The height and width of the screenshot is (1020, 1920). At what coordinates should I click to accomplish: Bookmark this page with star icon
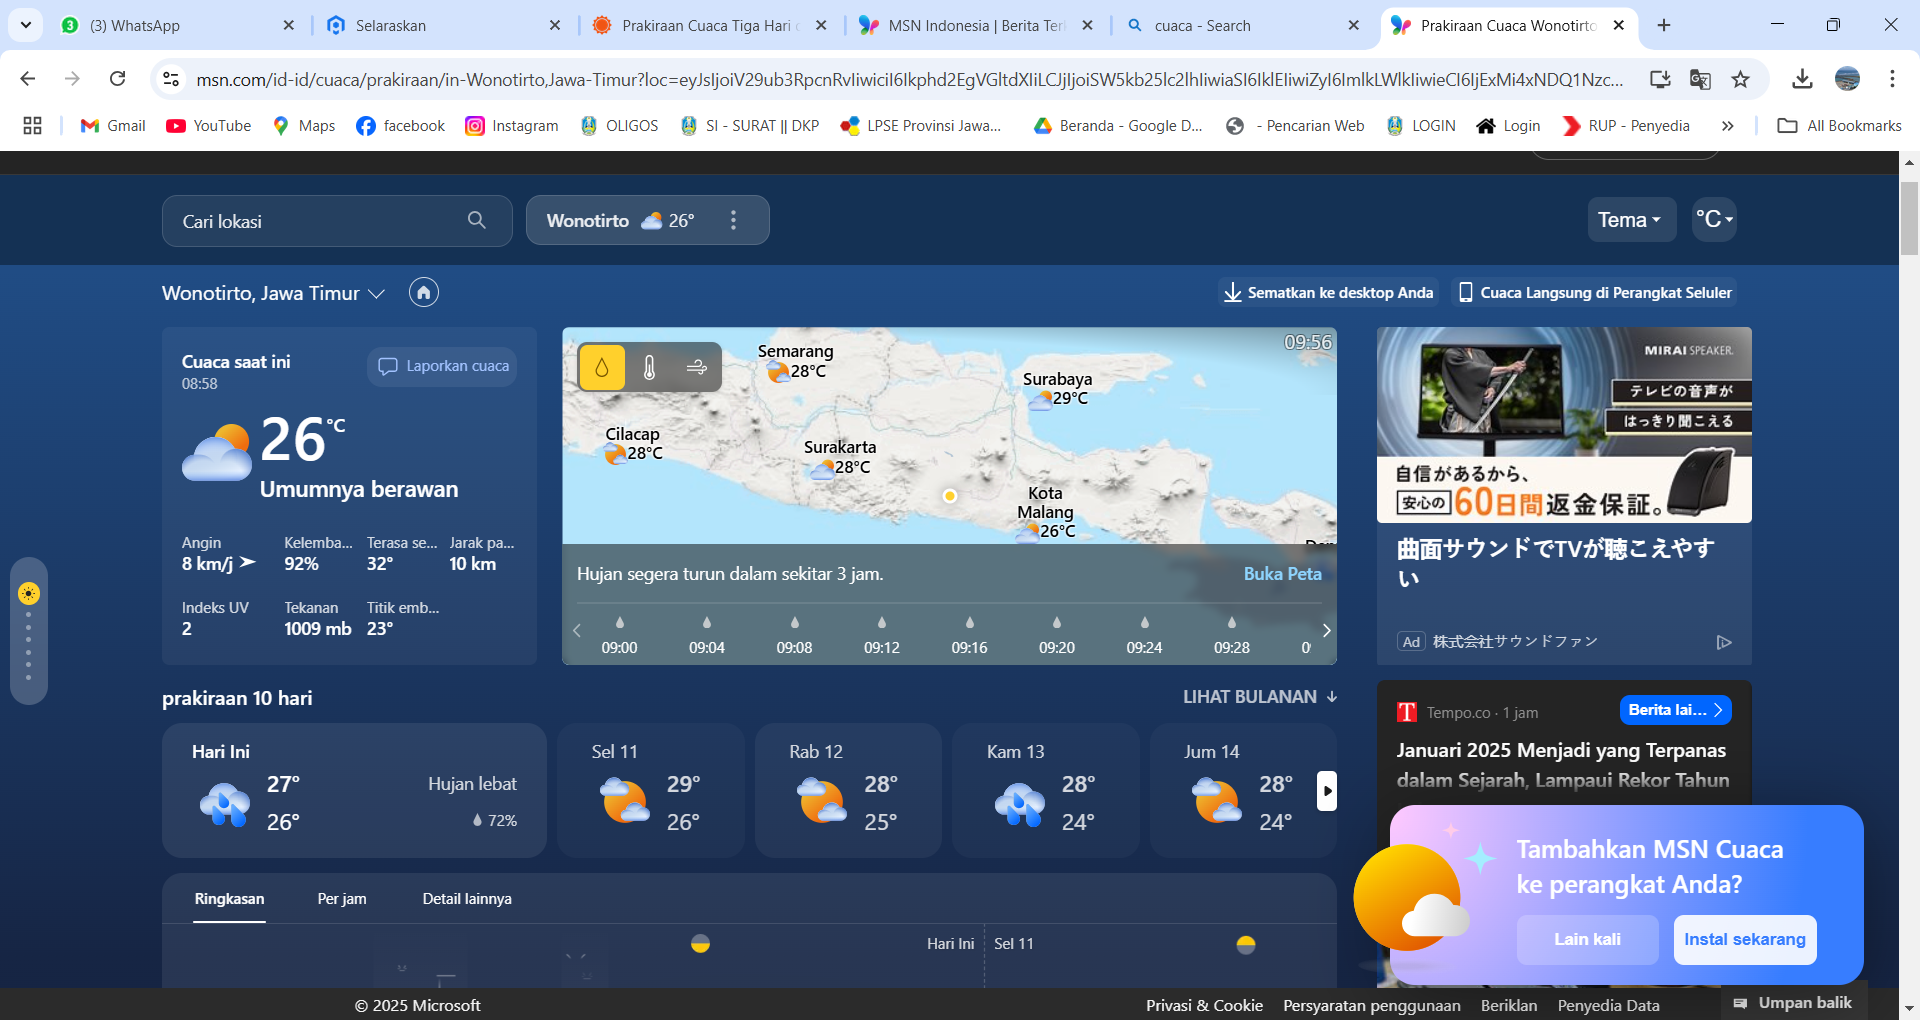[x=1741, y=79]
